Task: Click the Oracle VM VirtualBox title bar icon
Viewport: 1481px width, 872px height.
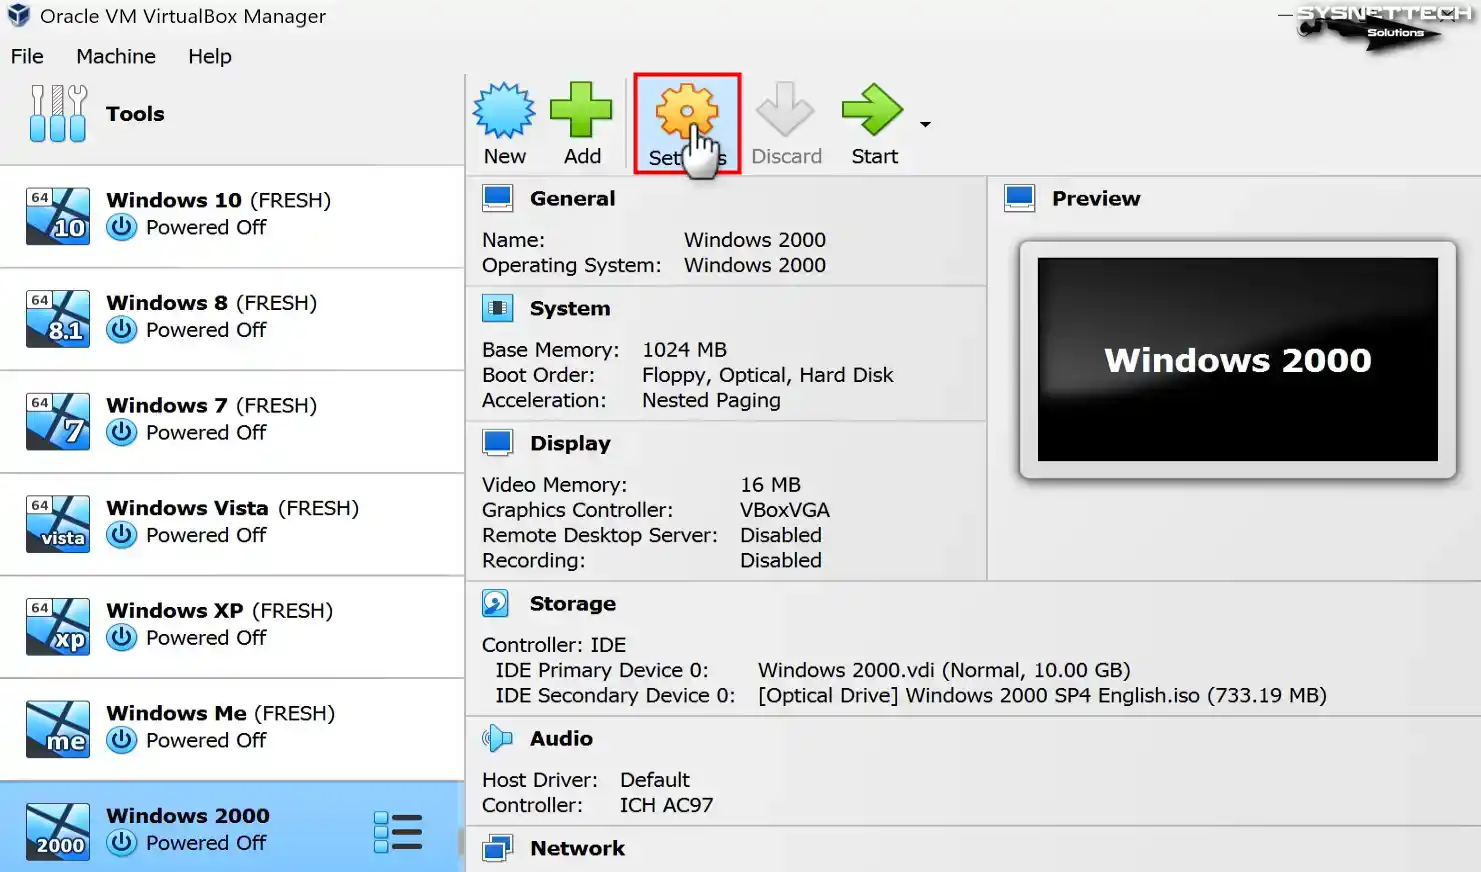Action: [19, 15]
